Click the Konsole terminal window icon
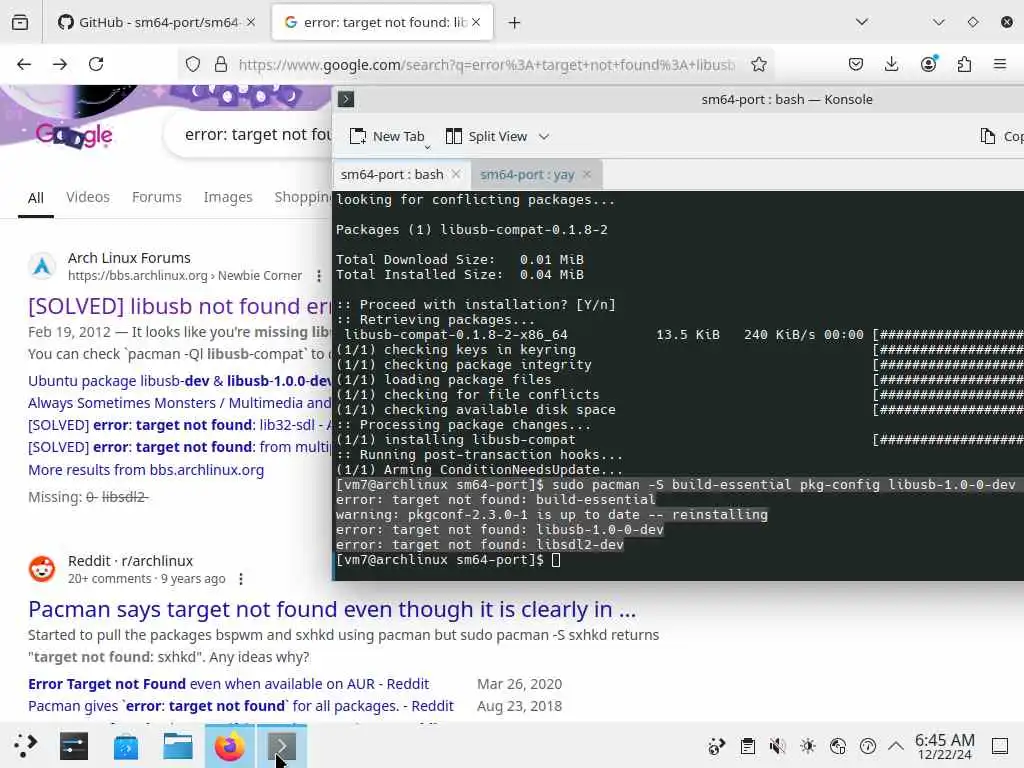 [346, 99]
